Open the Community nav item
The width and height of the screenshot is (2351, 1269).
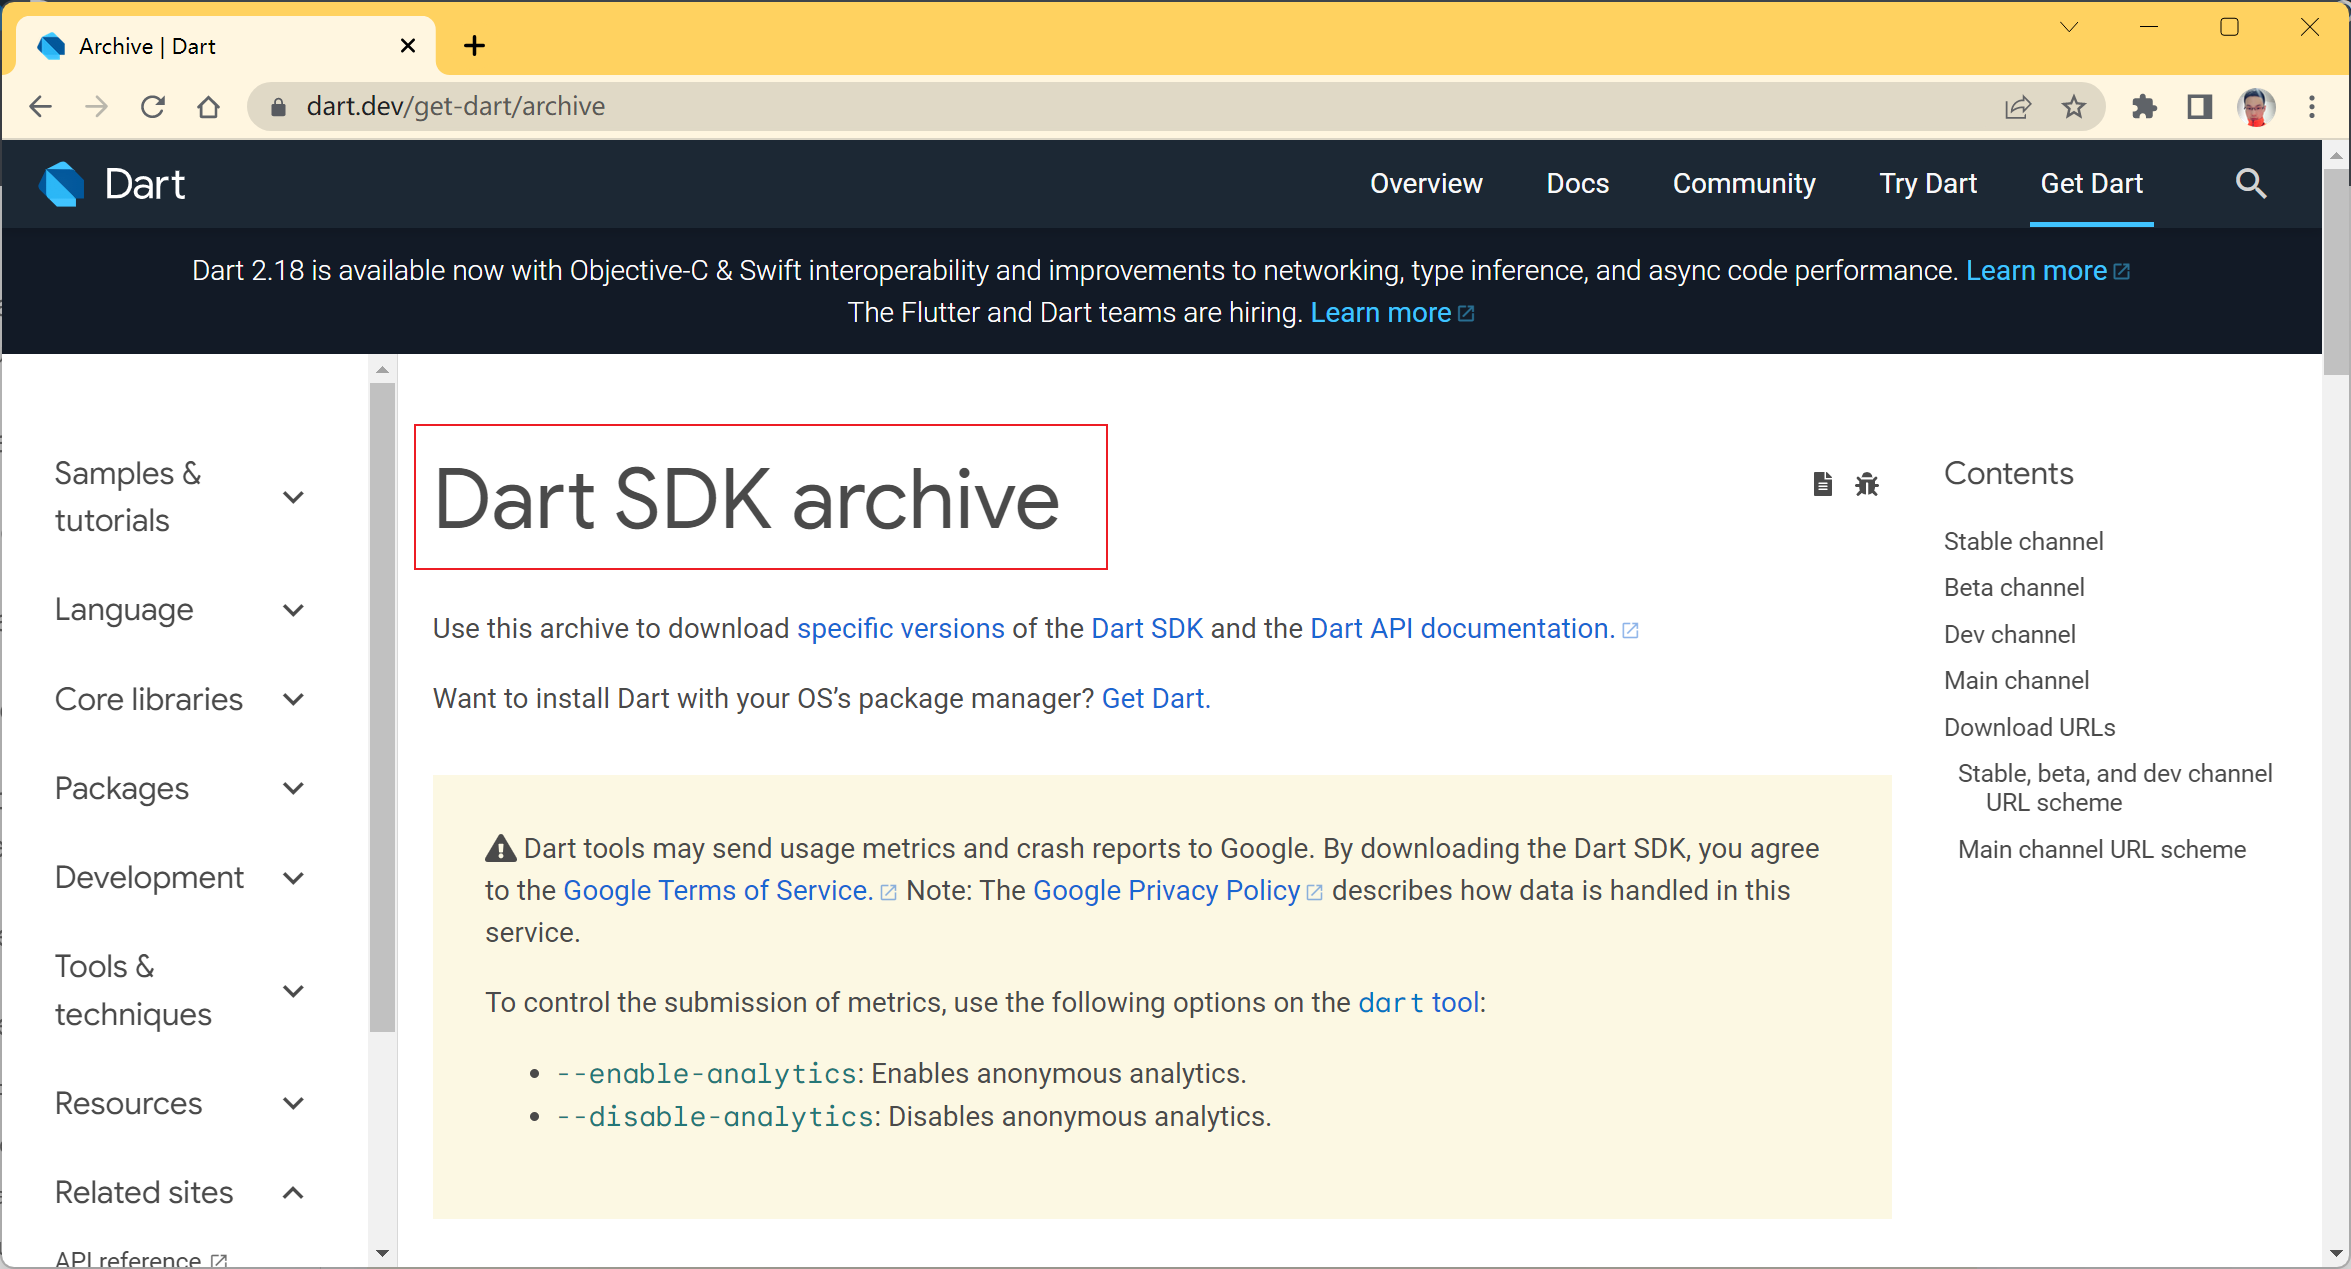pyautogui.click(x=1743, y=184)
